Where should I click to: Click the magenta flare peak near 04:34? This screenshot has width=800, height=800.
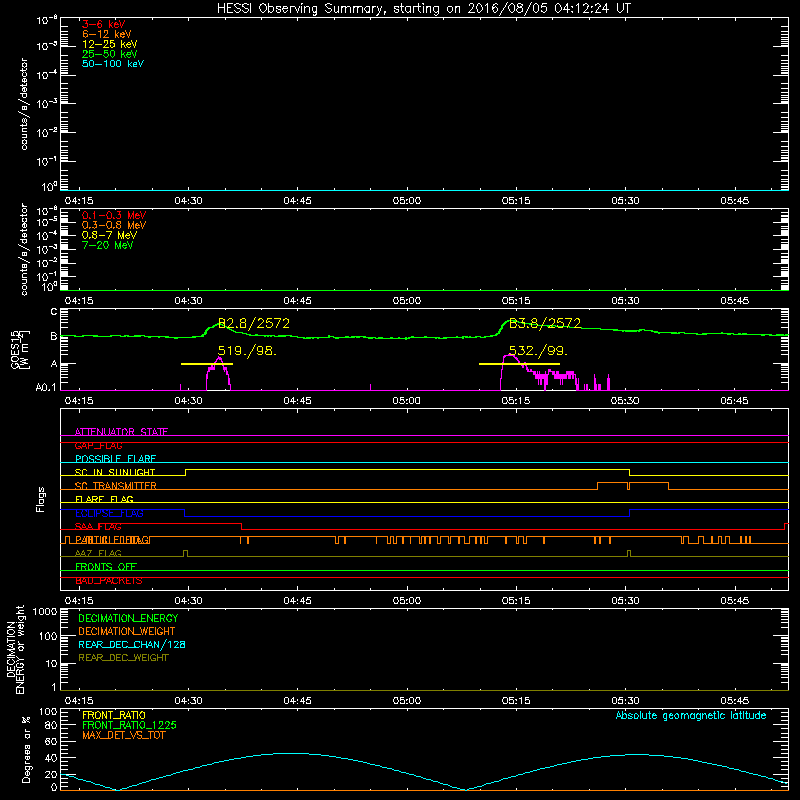[219, 359]
